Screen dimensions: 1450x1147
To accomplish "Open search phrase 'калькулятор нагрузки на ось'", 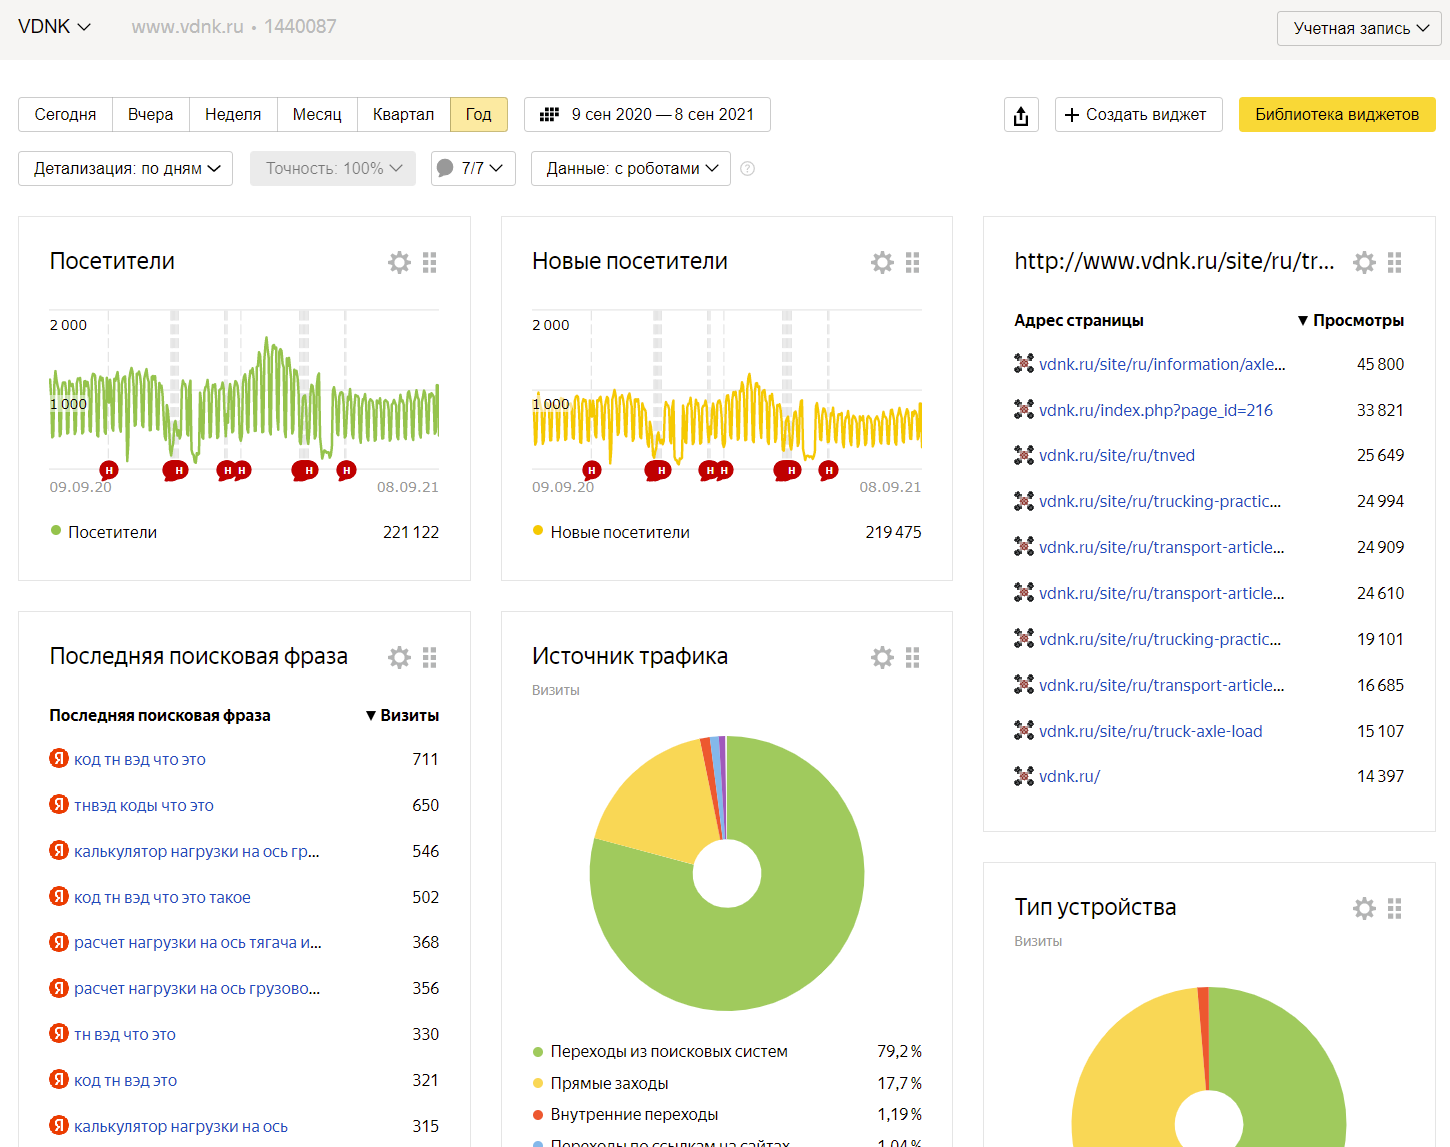I will point(180,1126).
